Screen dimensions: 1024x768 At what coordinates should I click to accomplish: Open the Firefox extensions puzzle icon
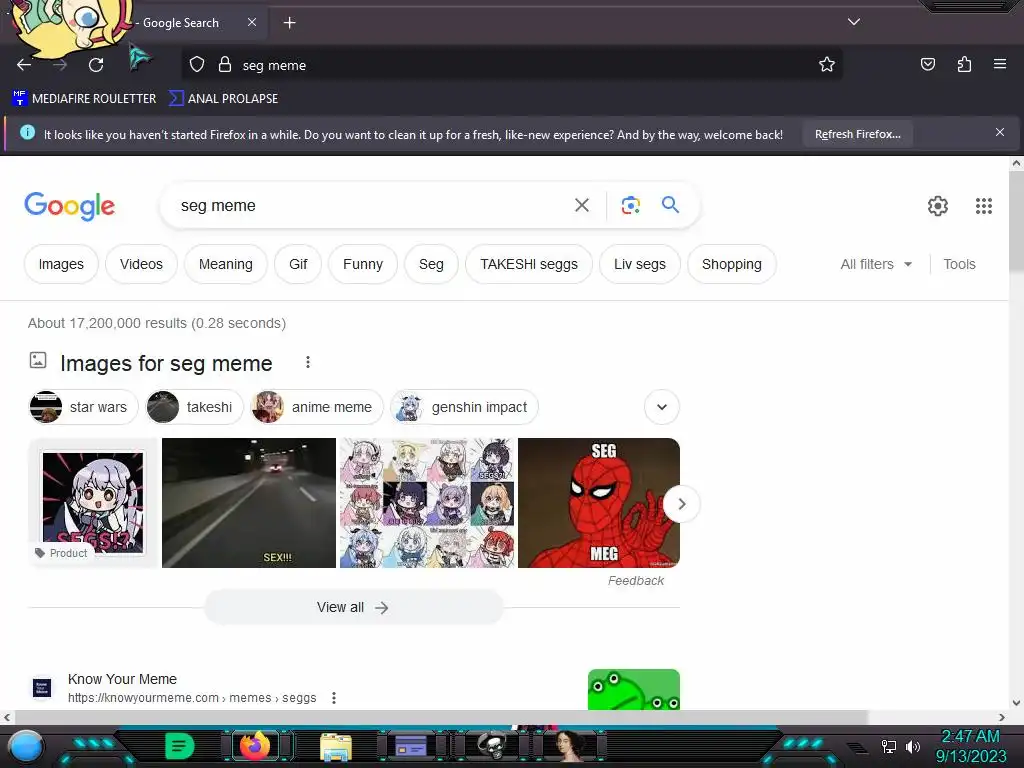point(964,64)
